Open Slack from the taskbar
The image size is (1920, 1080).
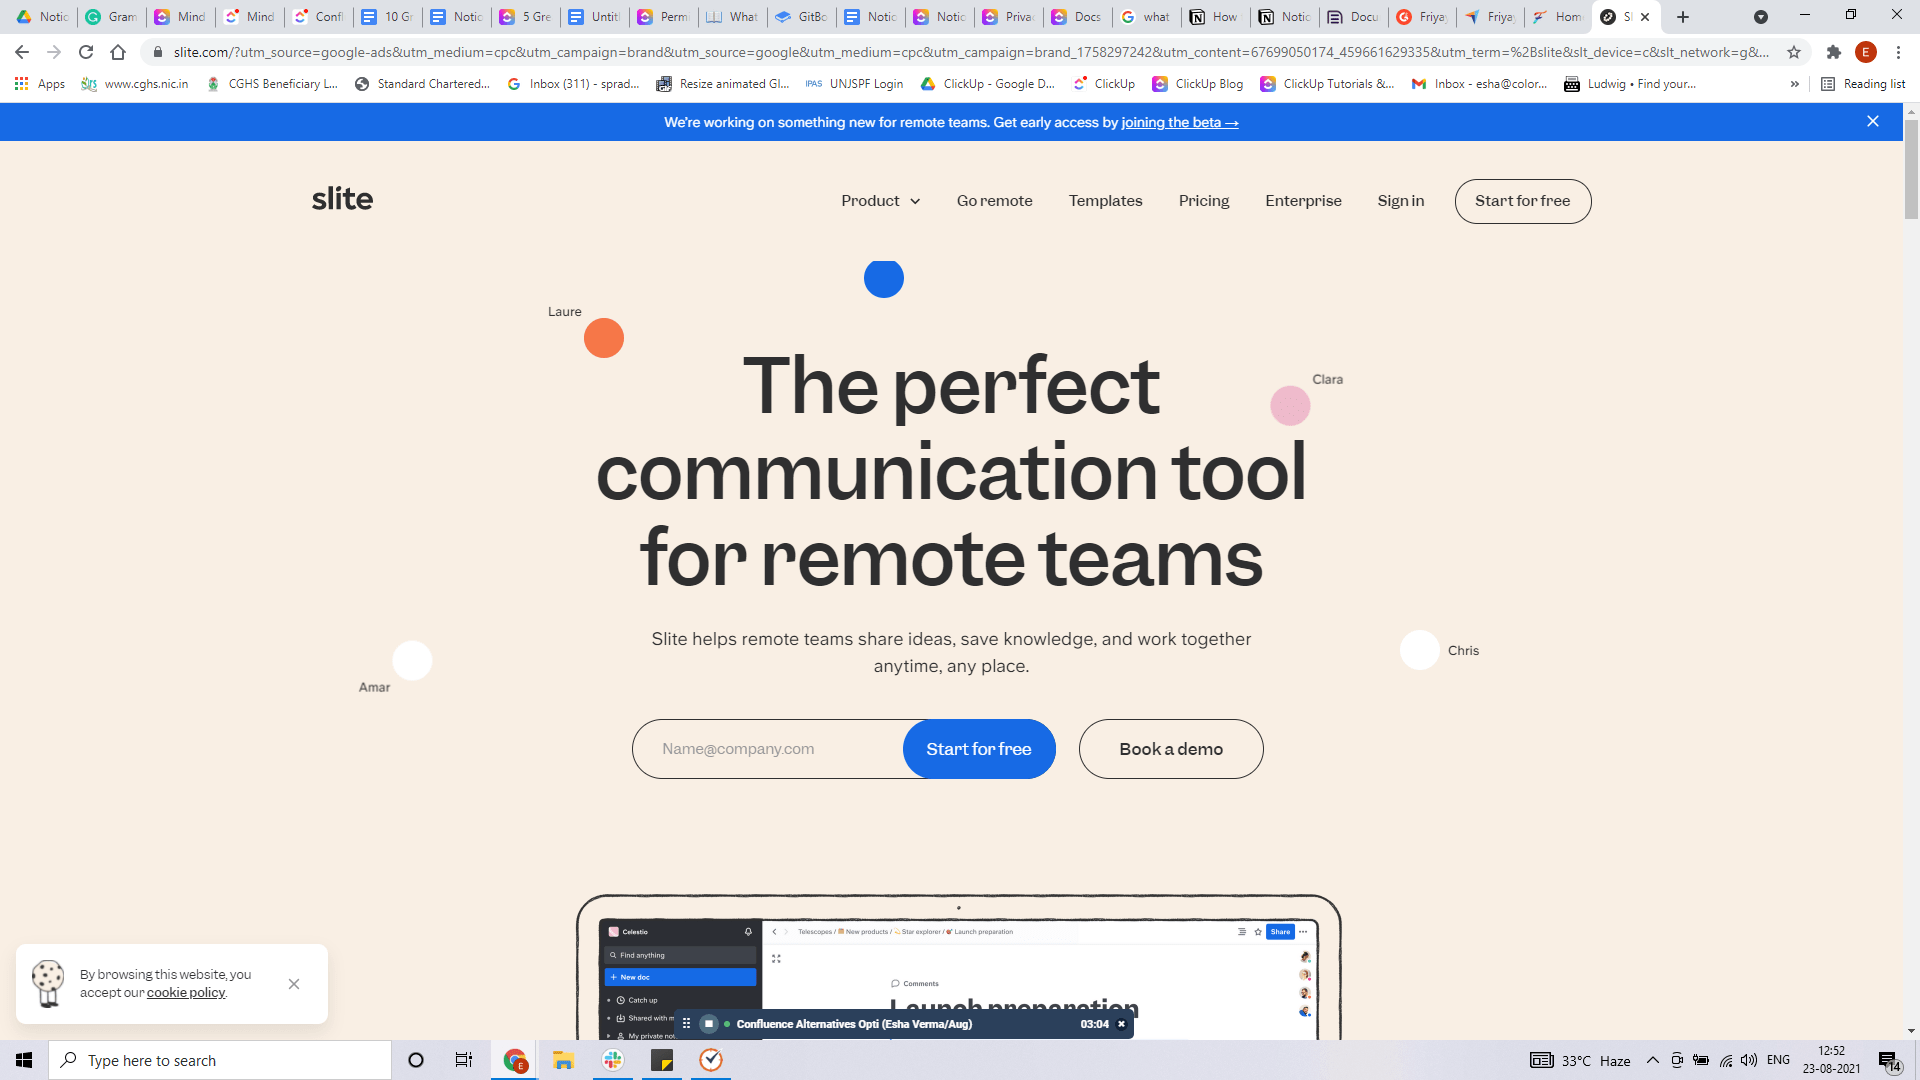pyautogui.click(x=613, y=1060)
